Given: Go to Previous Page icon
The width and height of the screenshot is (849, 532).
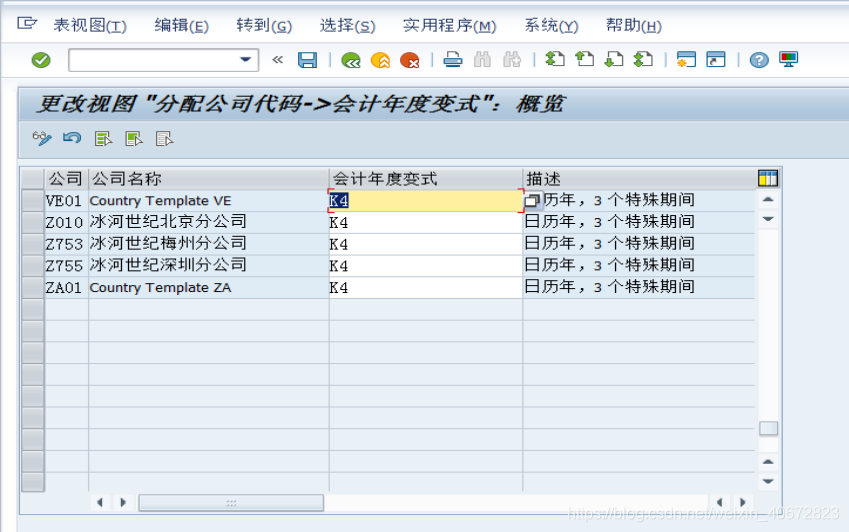Looking at the screenshot, I should 584,59.
